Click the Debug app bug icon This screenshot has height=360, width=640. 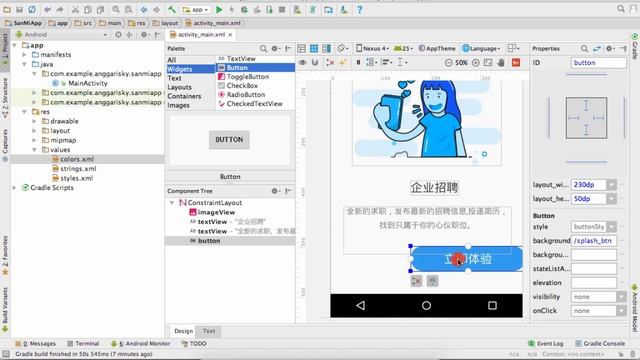tap(244, 9)
